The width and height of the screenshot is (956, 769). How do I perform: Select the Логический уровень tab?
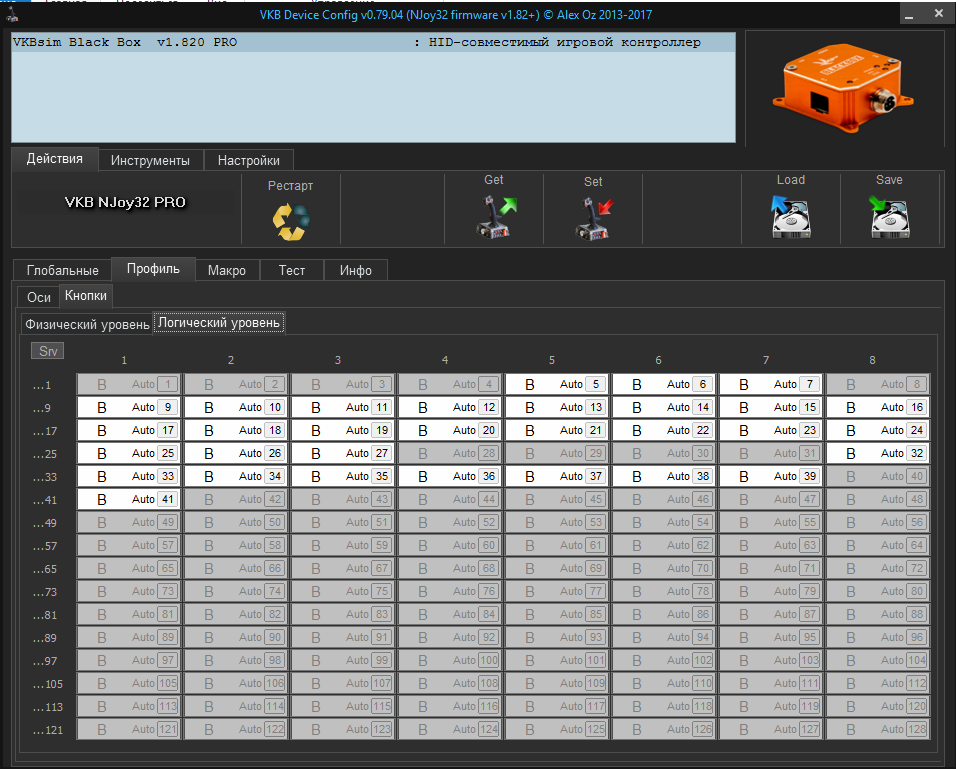click(219, 323)
